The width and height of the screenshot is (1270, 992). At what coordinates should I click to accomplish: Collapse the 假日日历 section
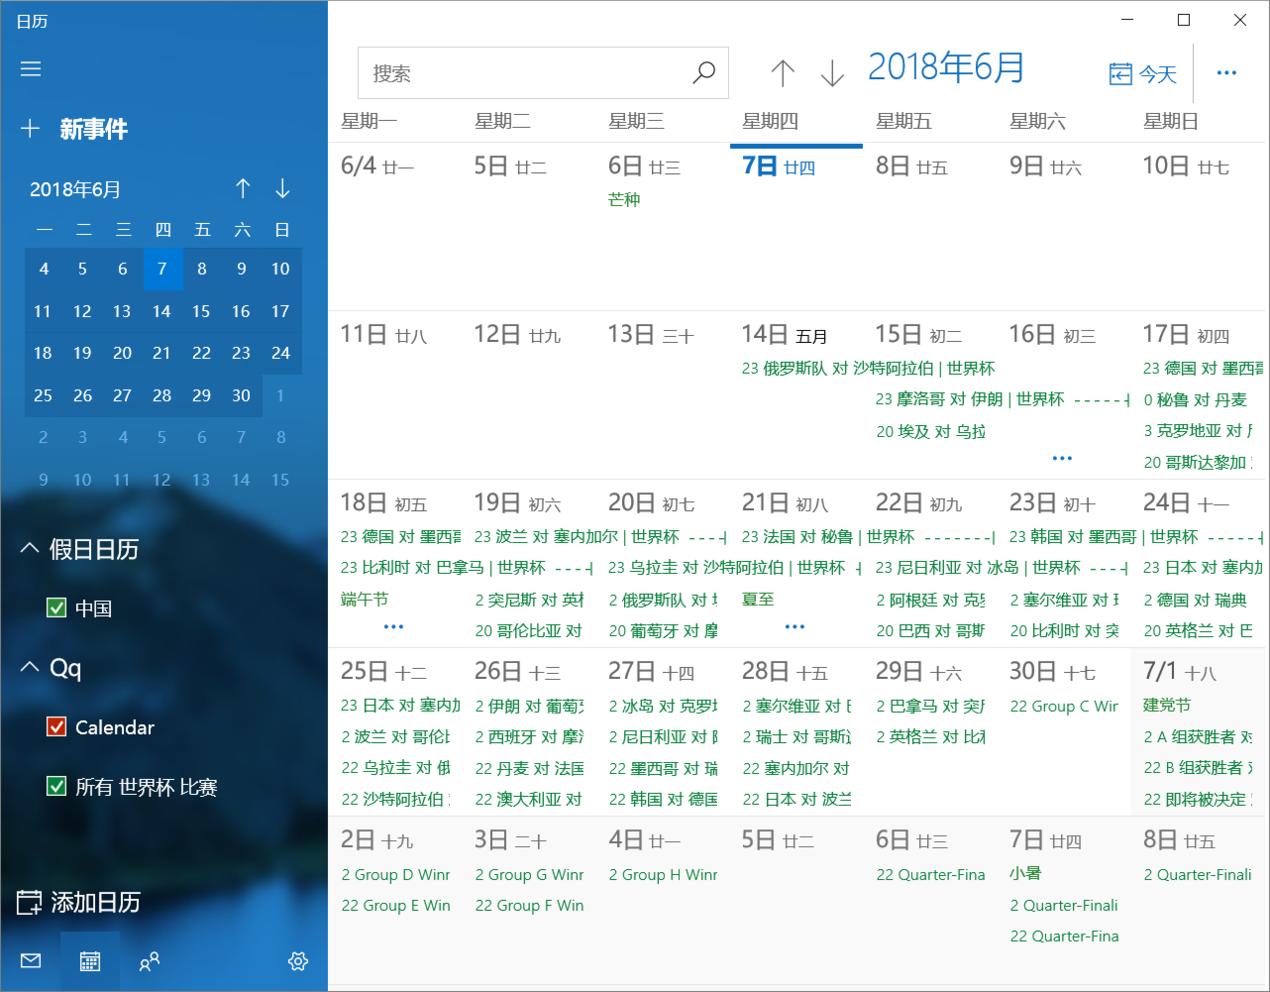28,548
